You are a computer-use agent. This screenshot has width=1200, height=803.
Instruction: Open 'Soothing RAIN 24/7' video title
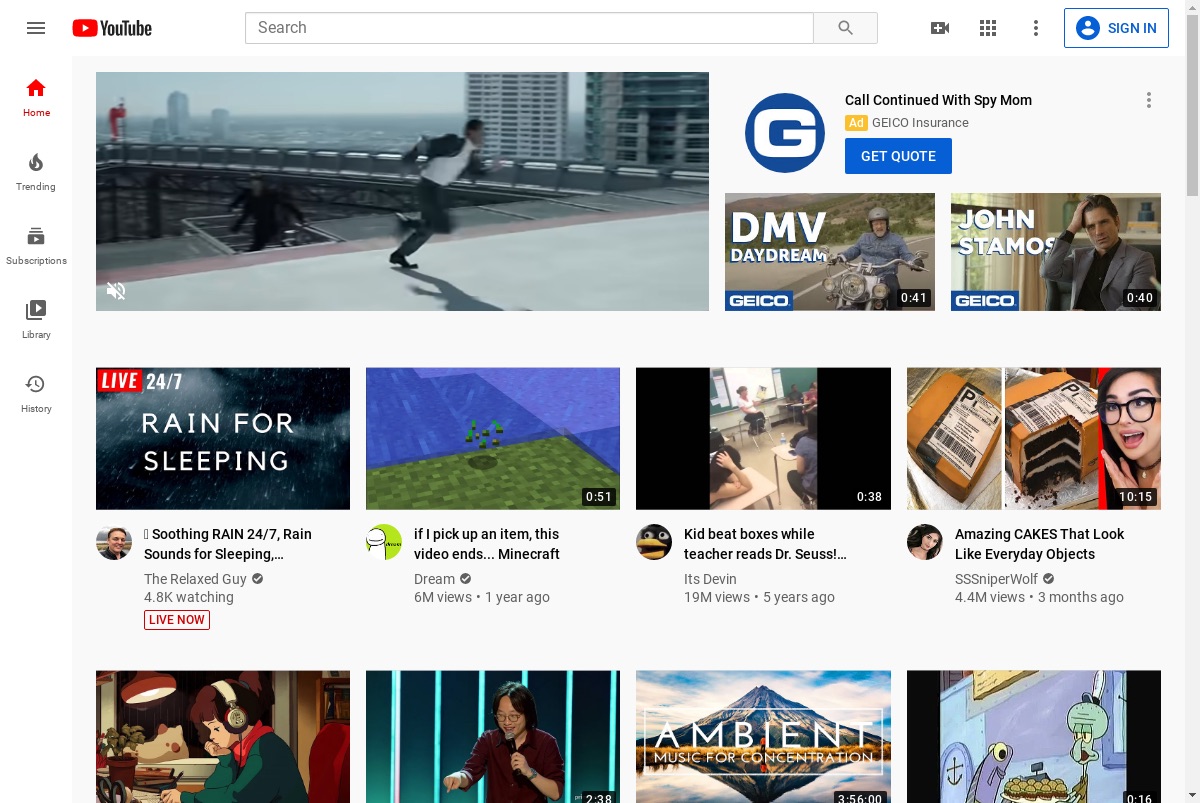tap(230, 544)
